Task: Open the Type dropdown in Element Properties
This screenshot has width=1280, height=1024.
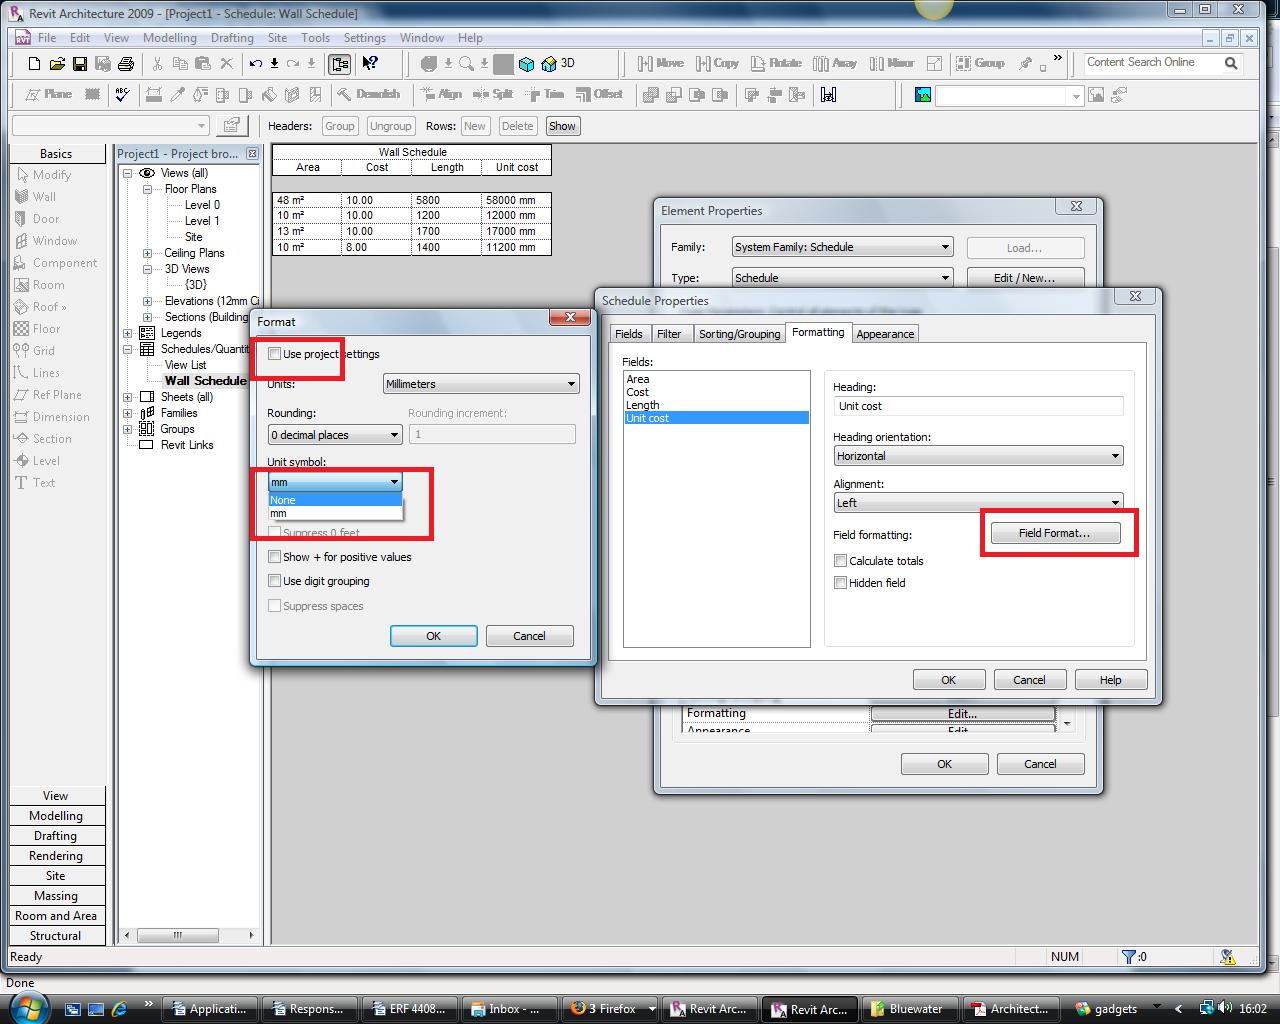Action: 842,278
